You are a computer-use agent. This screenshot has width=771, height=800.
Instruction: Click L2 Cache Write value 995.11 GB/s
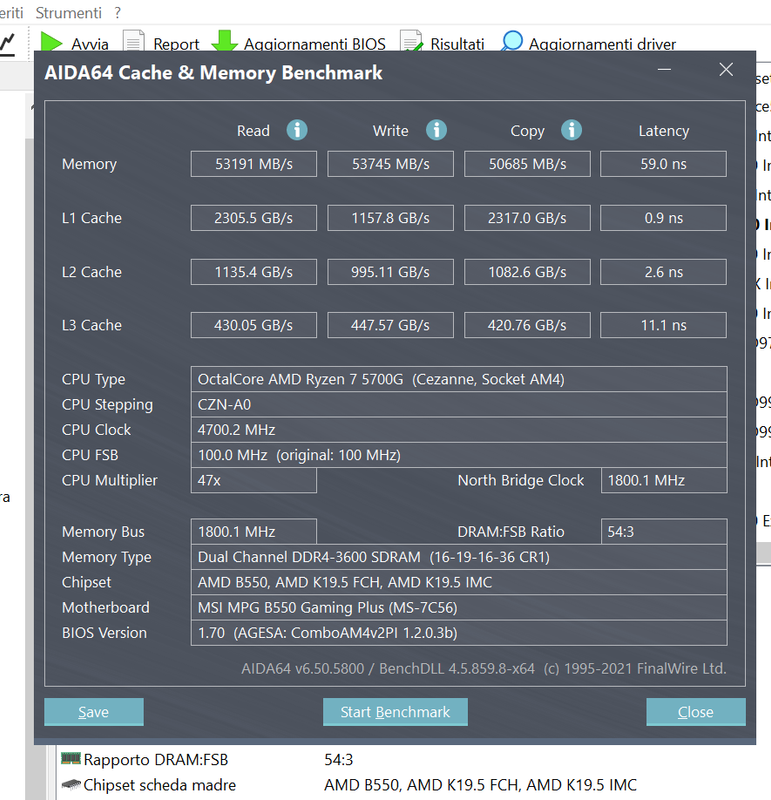pos(390,272)
